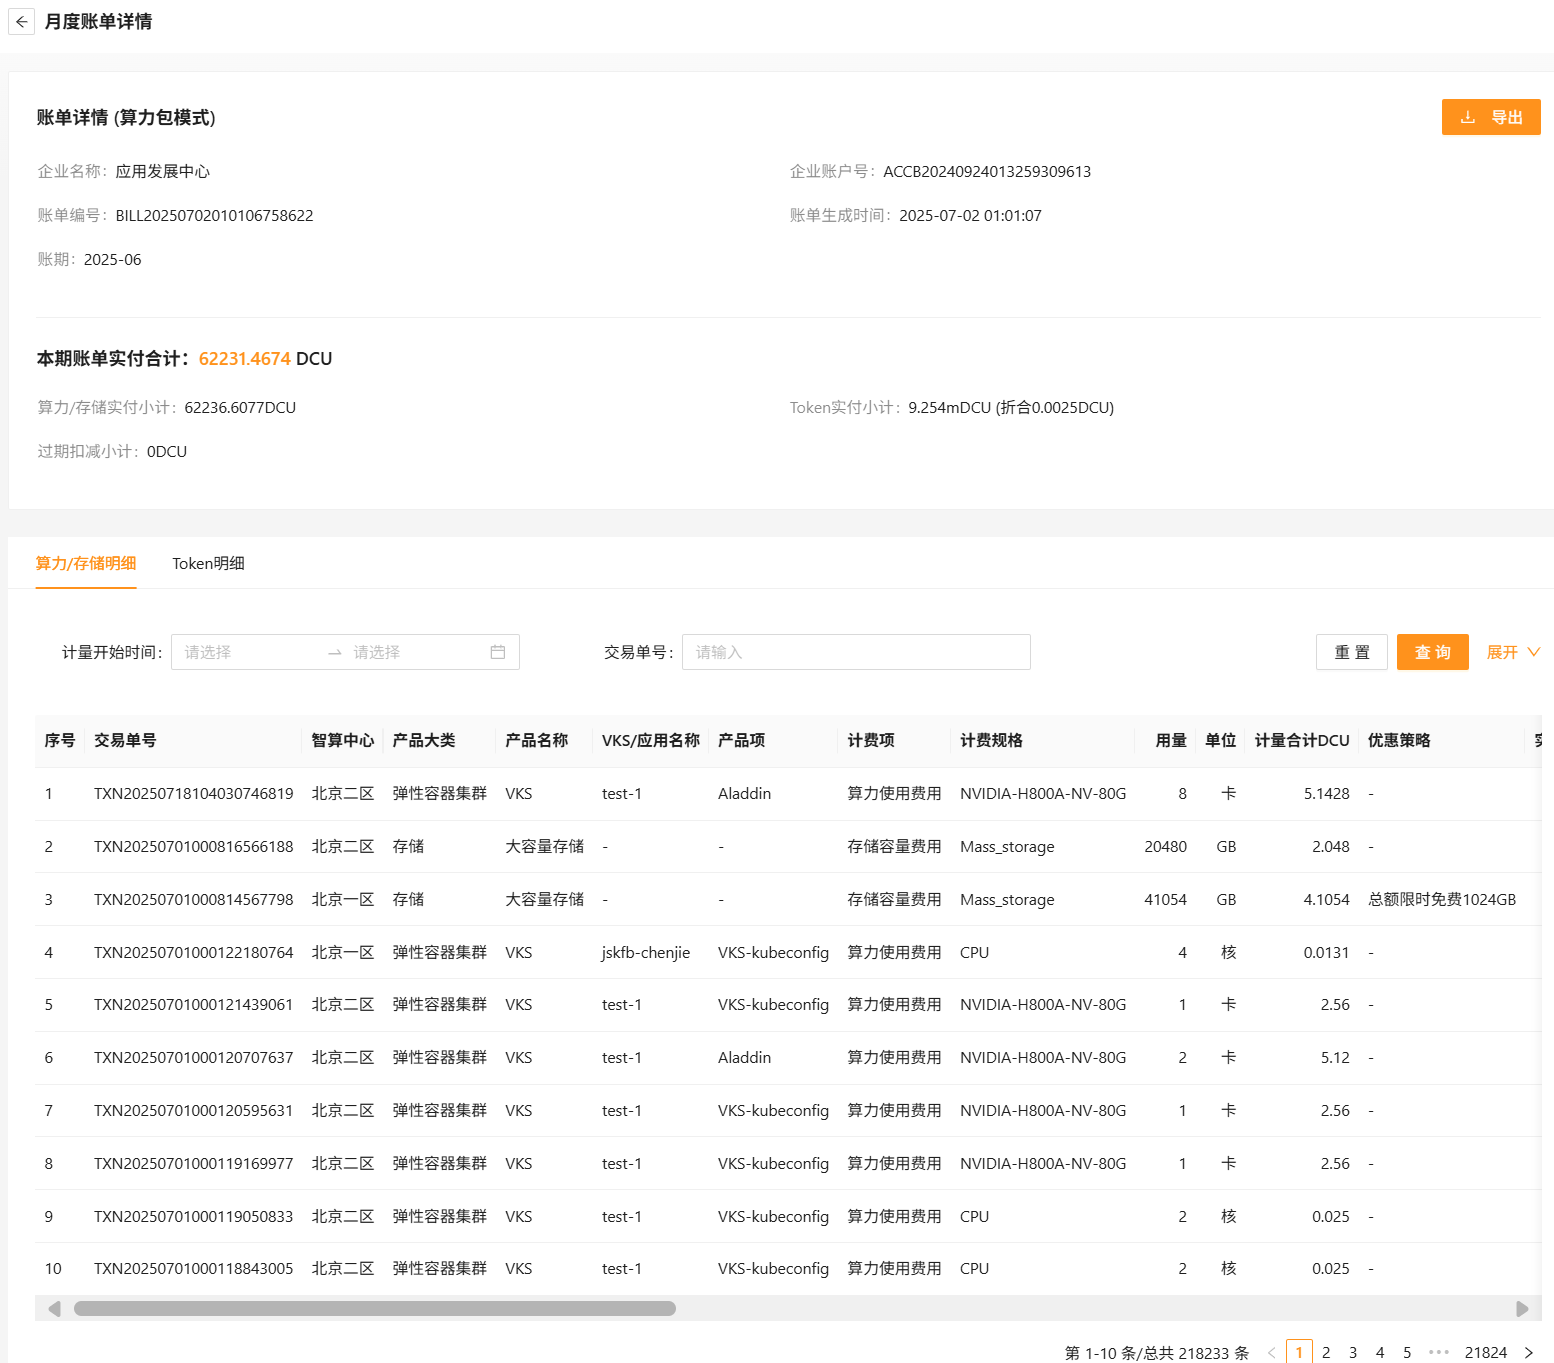Click the pagination ellipsis to skip pages
Viewport: 1554px width, 1363px height.
pyautogui.click(x=1439, y=1352)
